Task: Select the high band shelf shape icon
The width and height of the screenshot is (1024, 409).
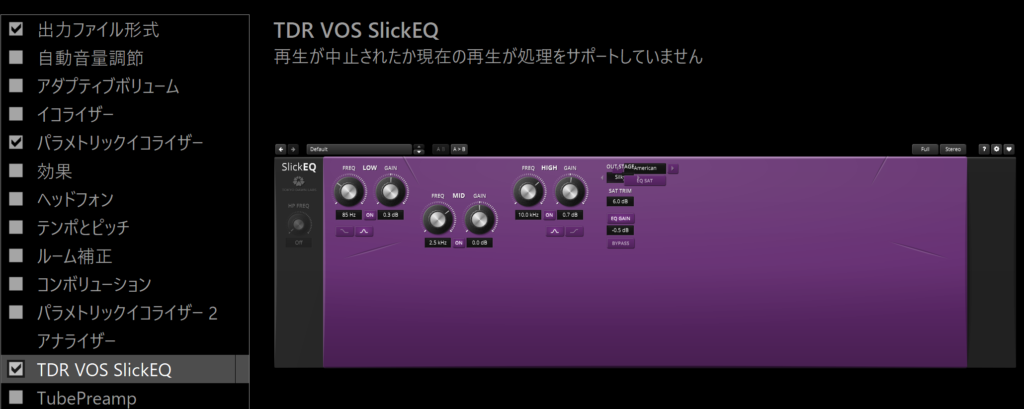Action: 575,232
